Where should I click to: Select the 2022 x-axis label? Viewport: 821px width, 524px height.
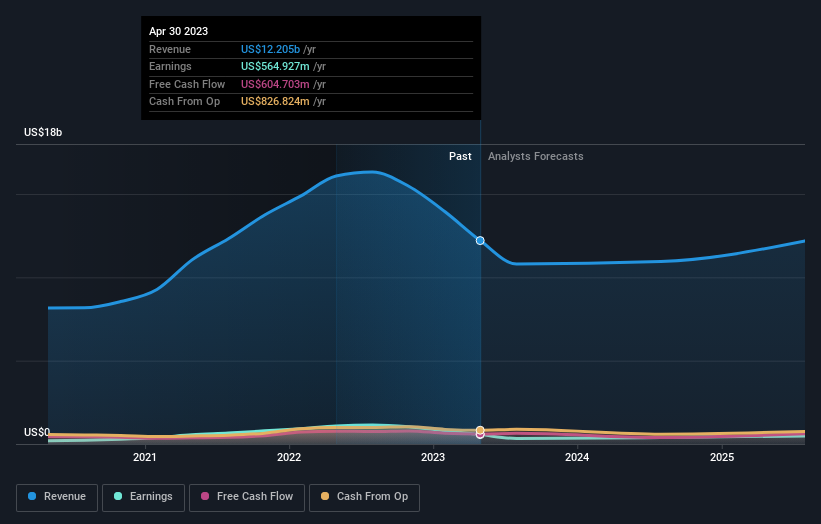pyautogui.click(x=289, y=457)
